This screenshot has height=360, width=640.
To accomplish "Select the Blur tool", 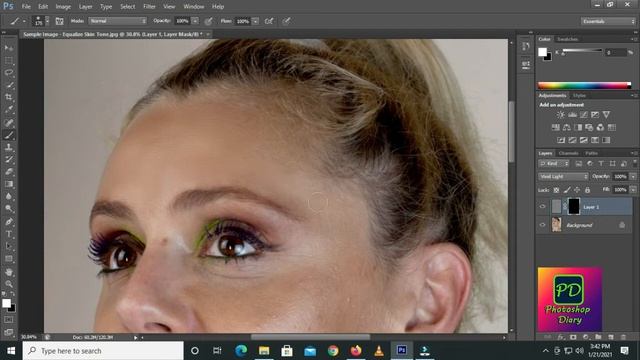I will (x=9, y=196).
